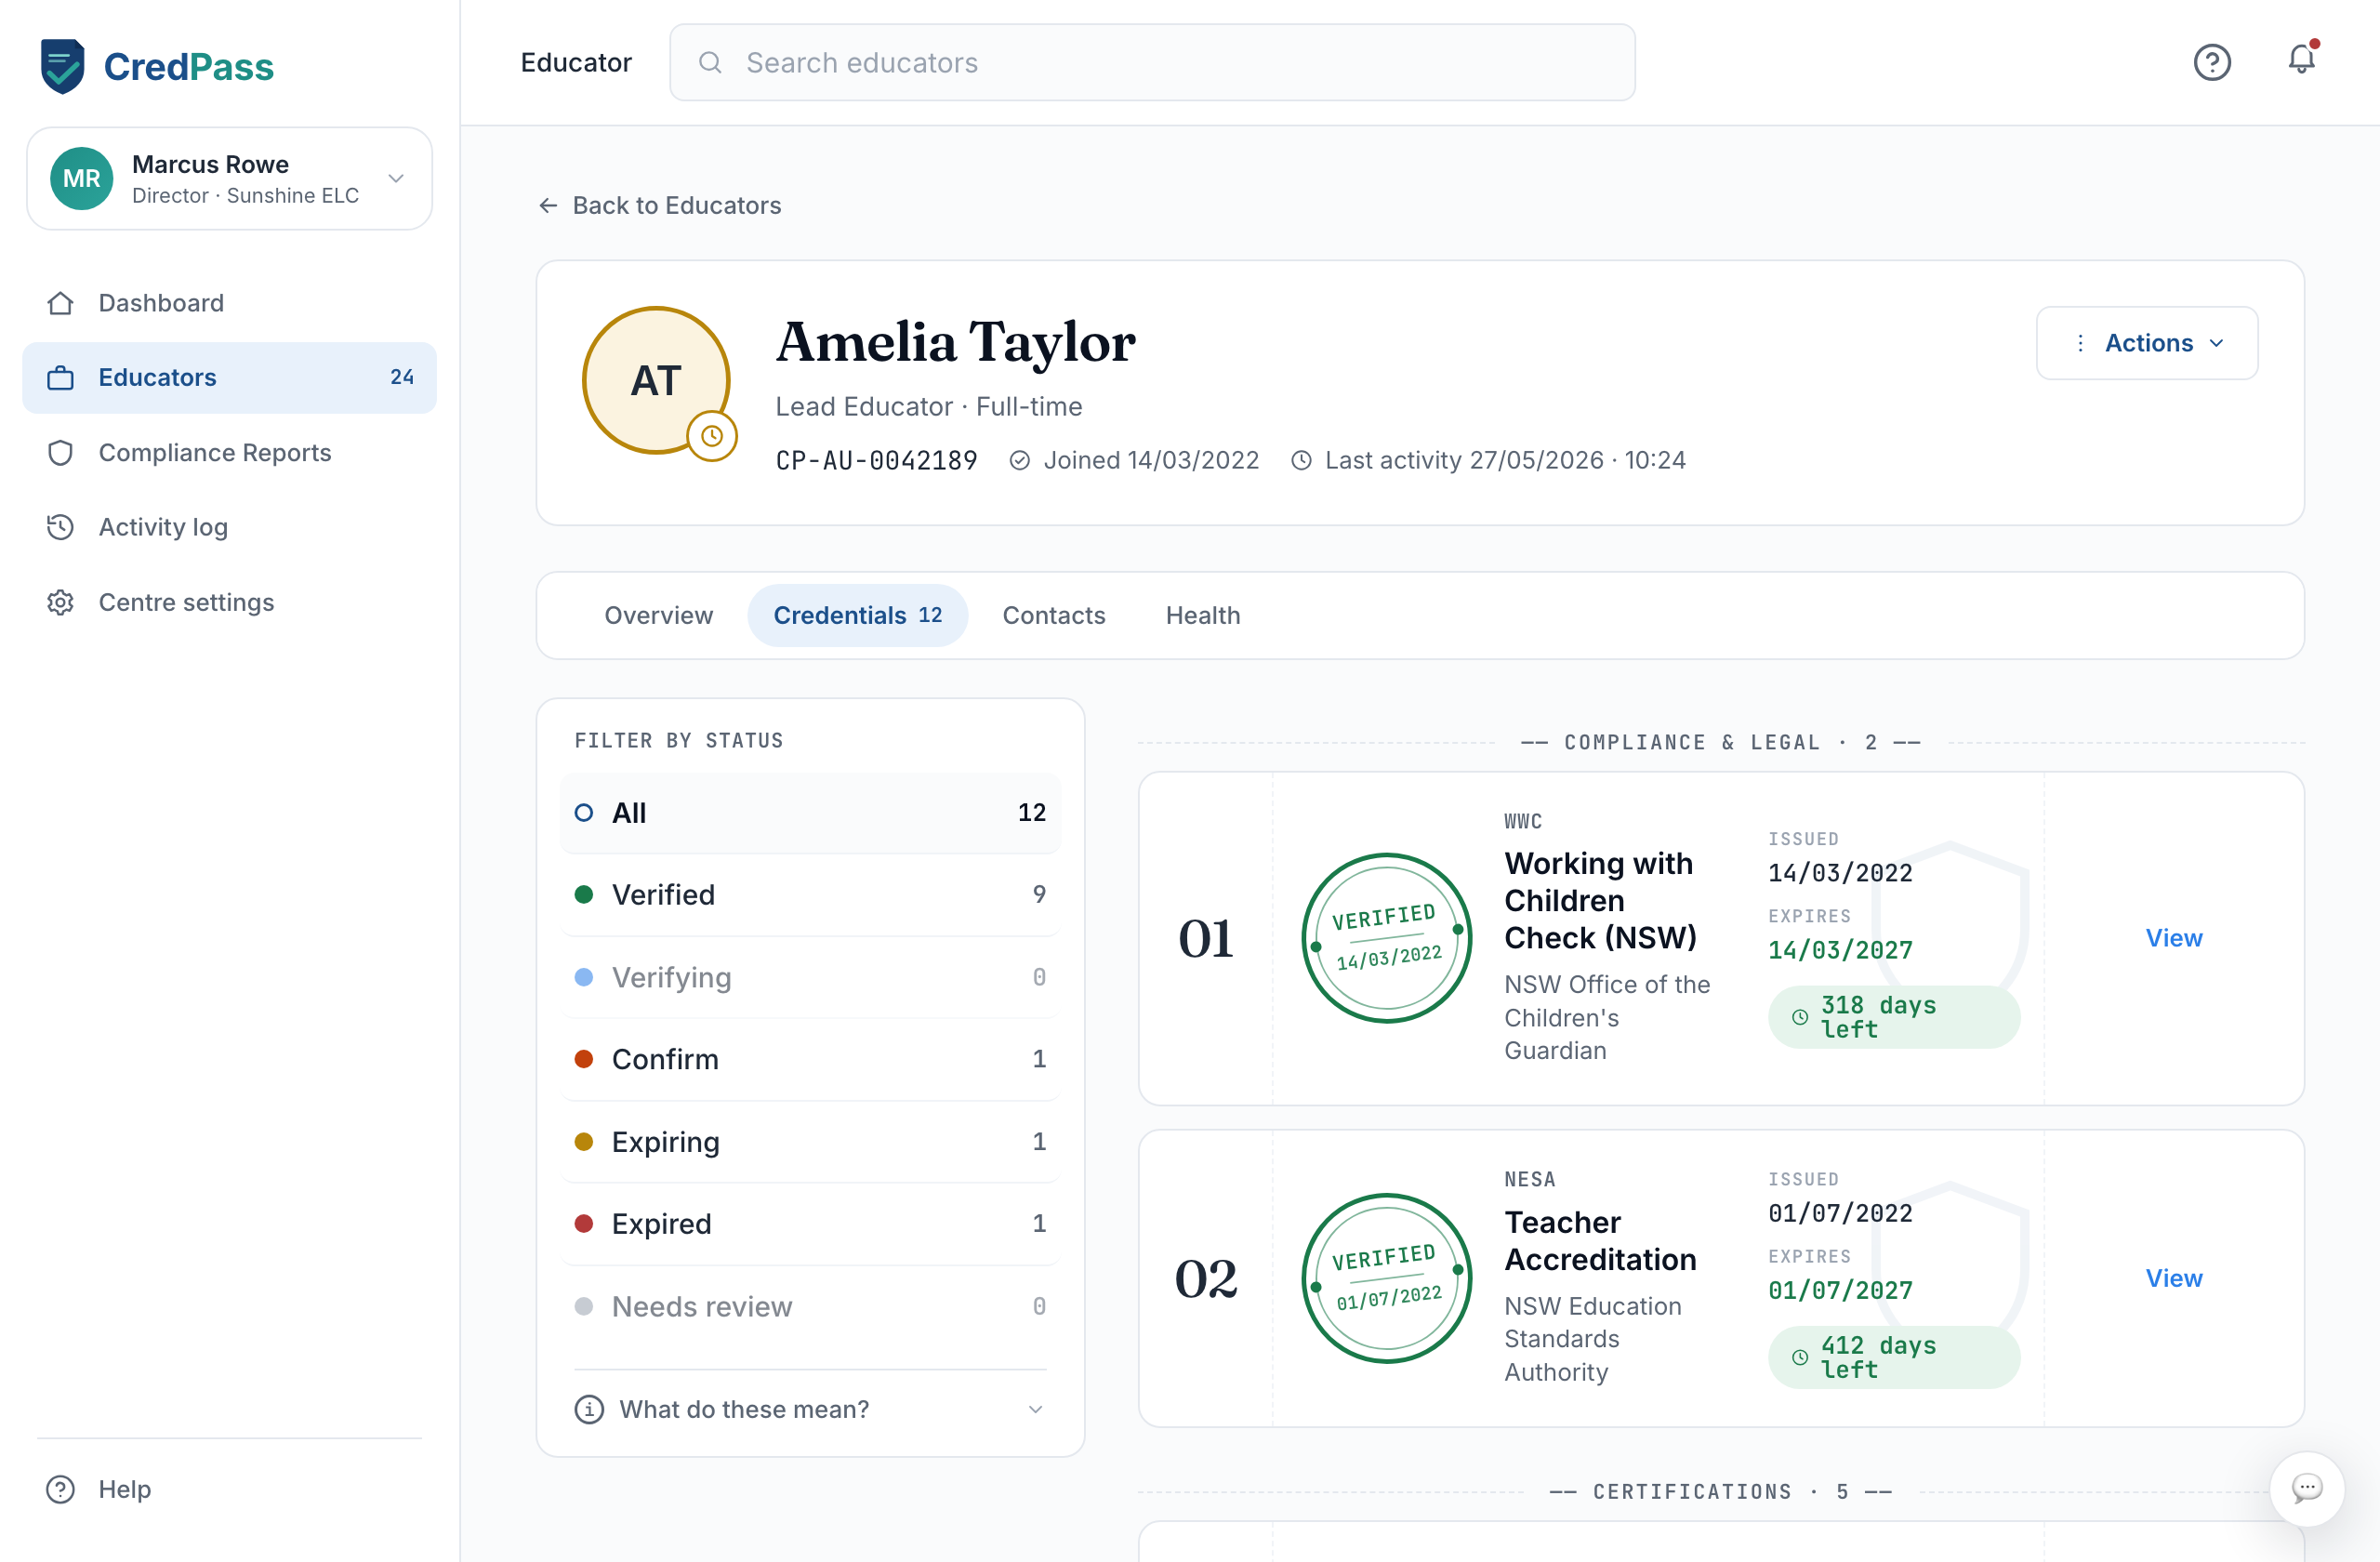Switch to the Contacts tab
2380x1562 pixels.
[1054, 615]
